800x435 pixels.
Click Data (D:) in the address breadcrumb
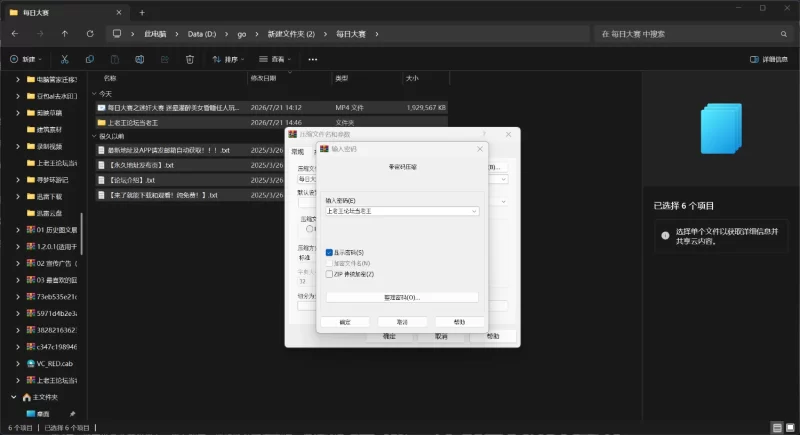[202, 34]
